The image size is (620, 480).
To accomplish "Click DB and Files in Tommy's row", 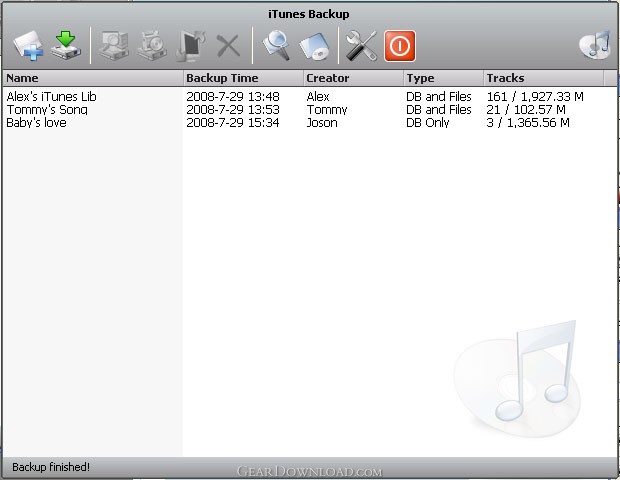I will click(439, 110).
